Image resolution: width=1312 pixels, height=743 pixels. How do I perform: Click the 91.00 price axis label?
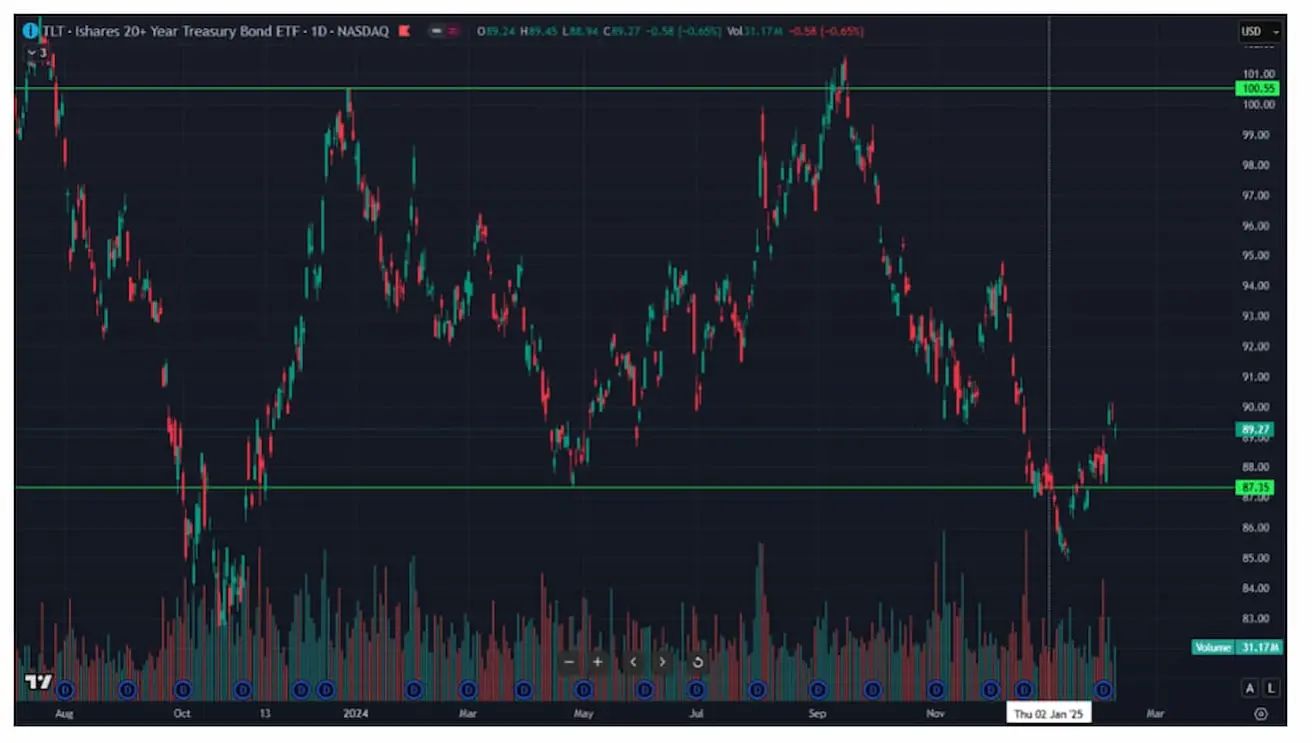1258,377
